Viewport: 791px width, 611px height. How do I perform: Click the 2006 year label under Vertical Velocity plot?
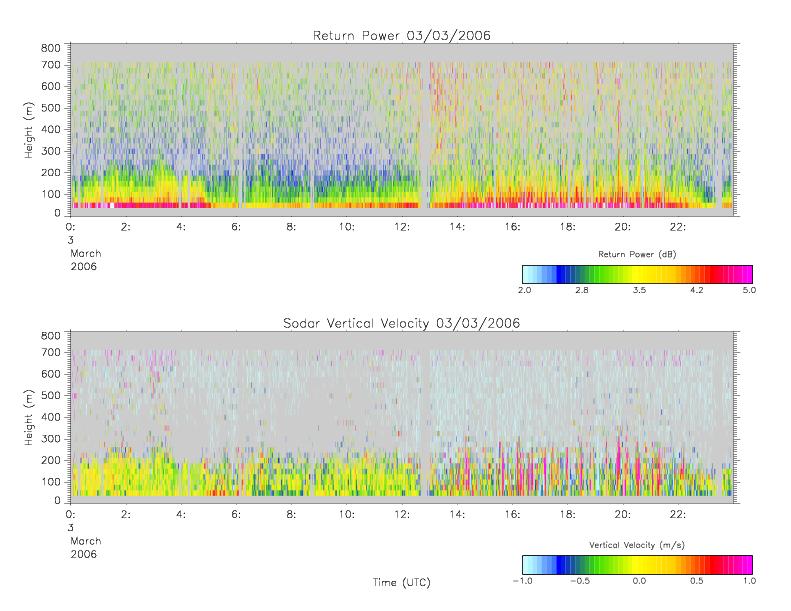point(83,554)
